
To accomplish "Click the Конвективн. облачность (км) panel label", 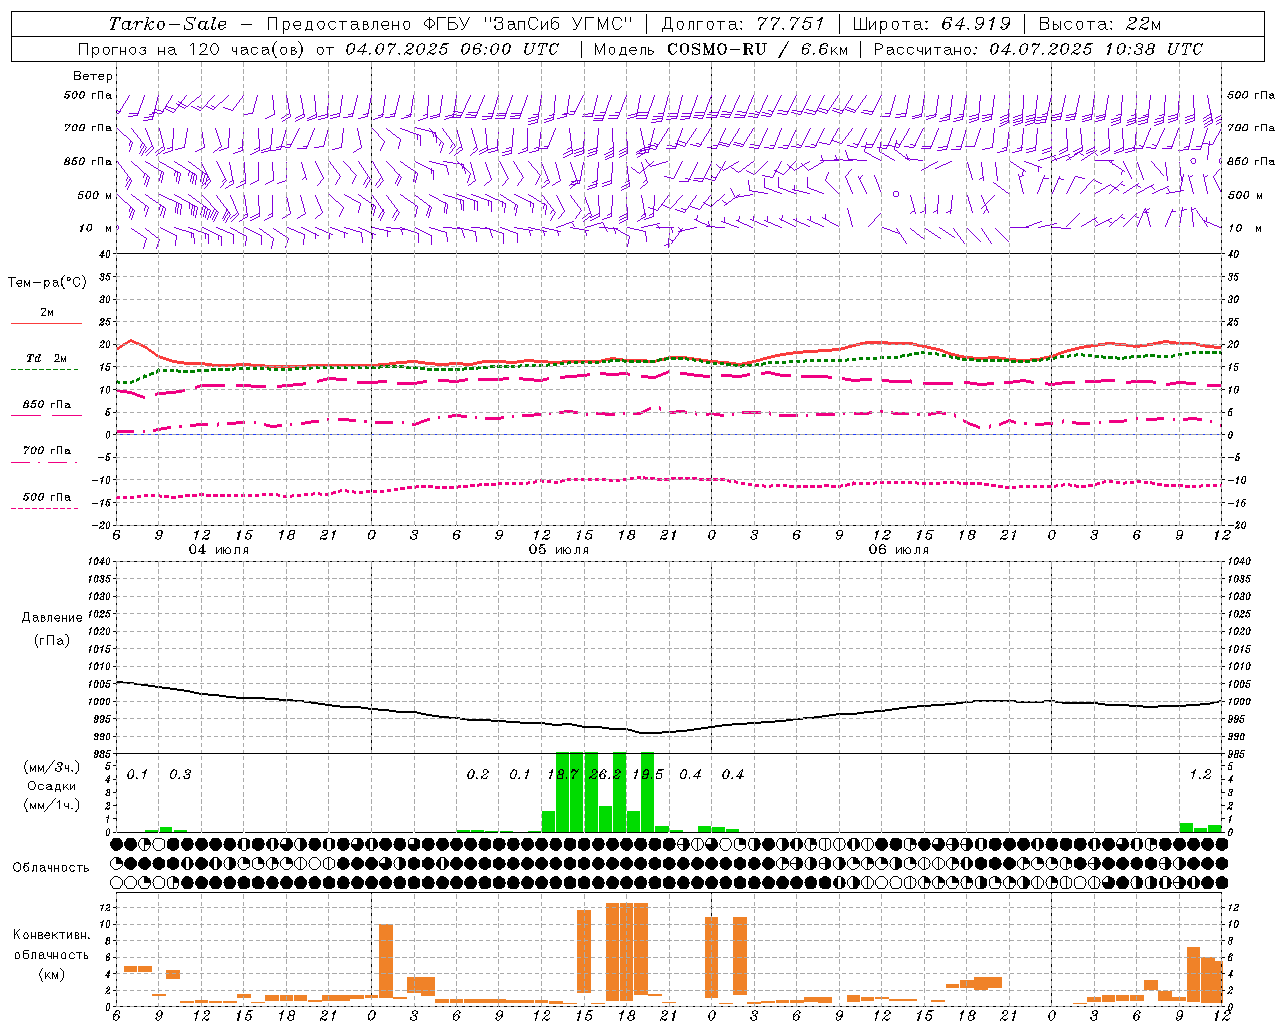I will (x=52, y=954).
